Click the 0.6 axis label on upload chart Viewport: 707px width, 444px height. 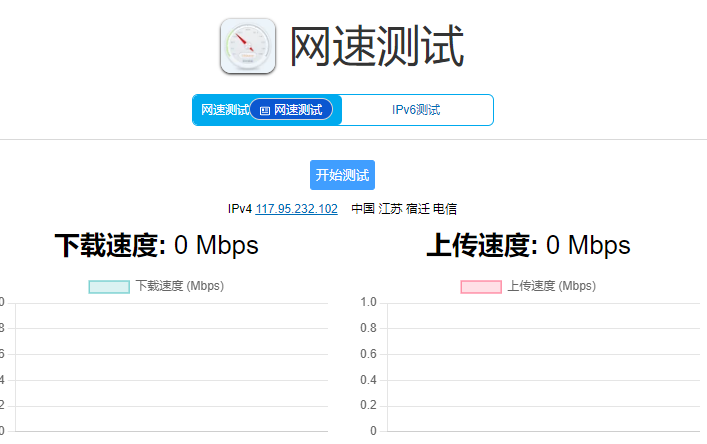[x=368, y=354]
